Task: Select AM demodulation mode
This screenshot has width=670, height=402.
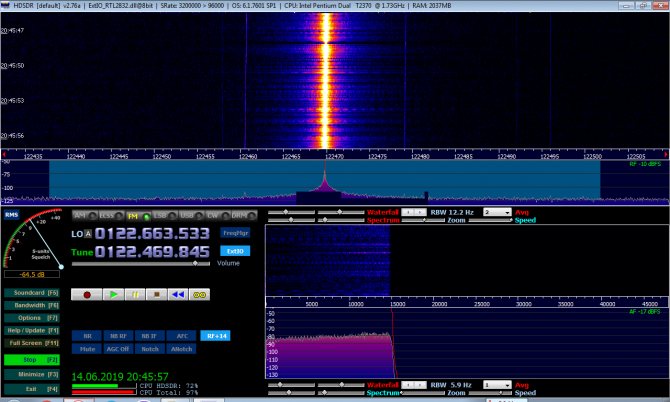Action: [x=85, y=216]
